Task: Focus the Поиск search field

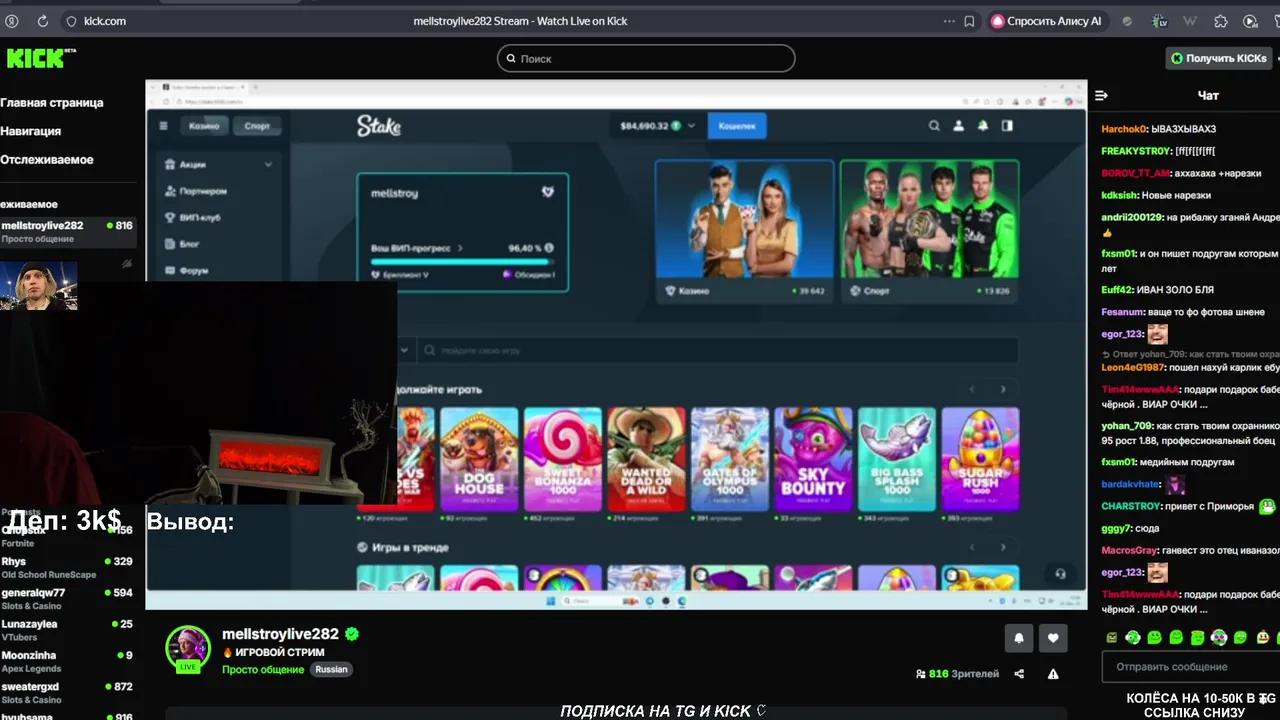Action: tap(646, 58)
